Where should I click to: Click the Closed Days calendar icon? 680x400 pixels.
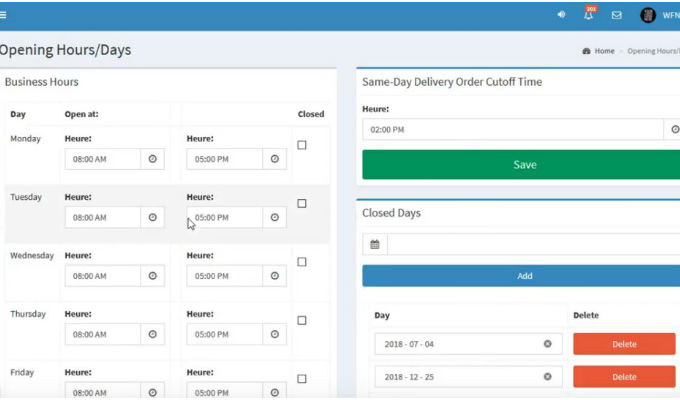click(375, 245)
